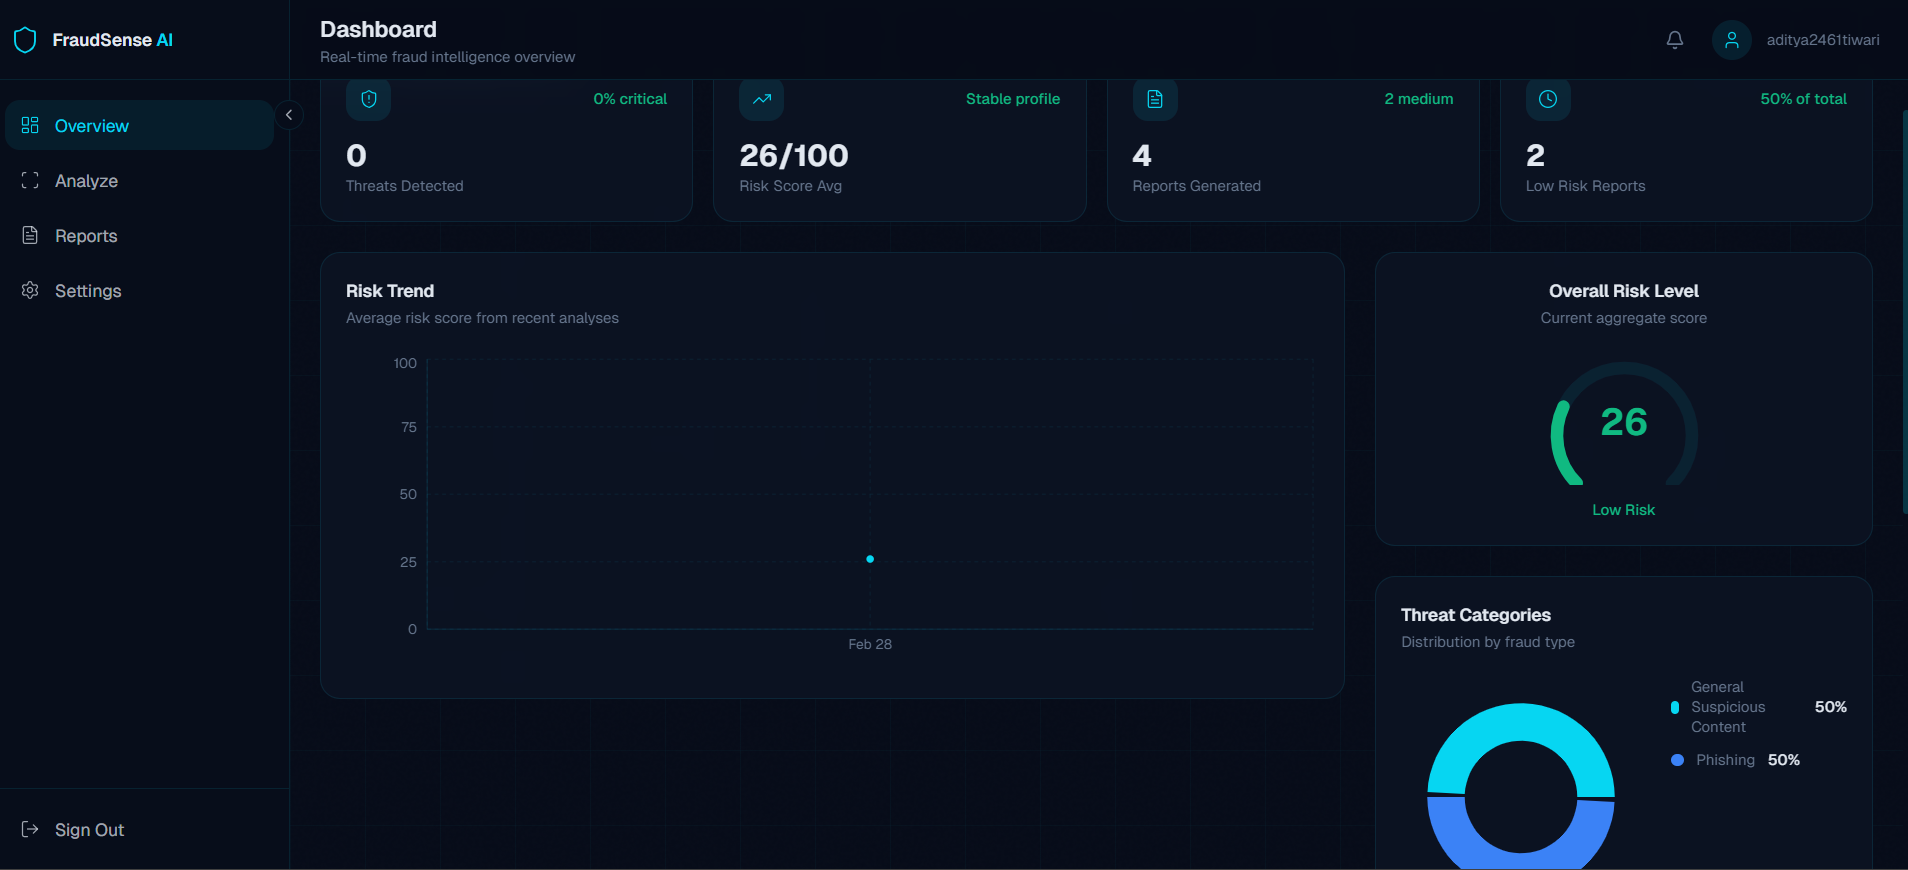Open the notifications bell
Viewport: 1908px width, 870px height.
[x=1675, y=40]
